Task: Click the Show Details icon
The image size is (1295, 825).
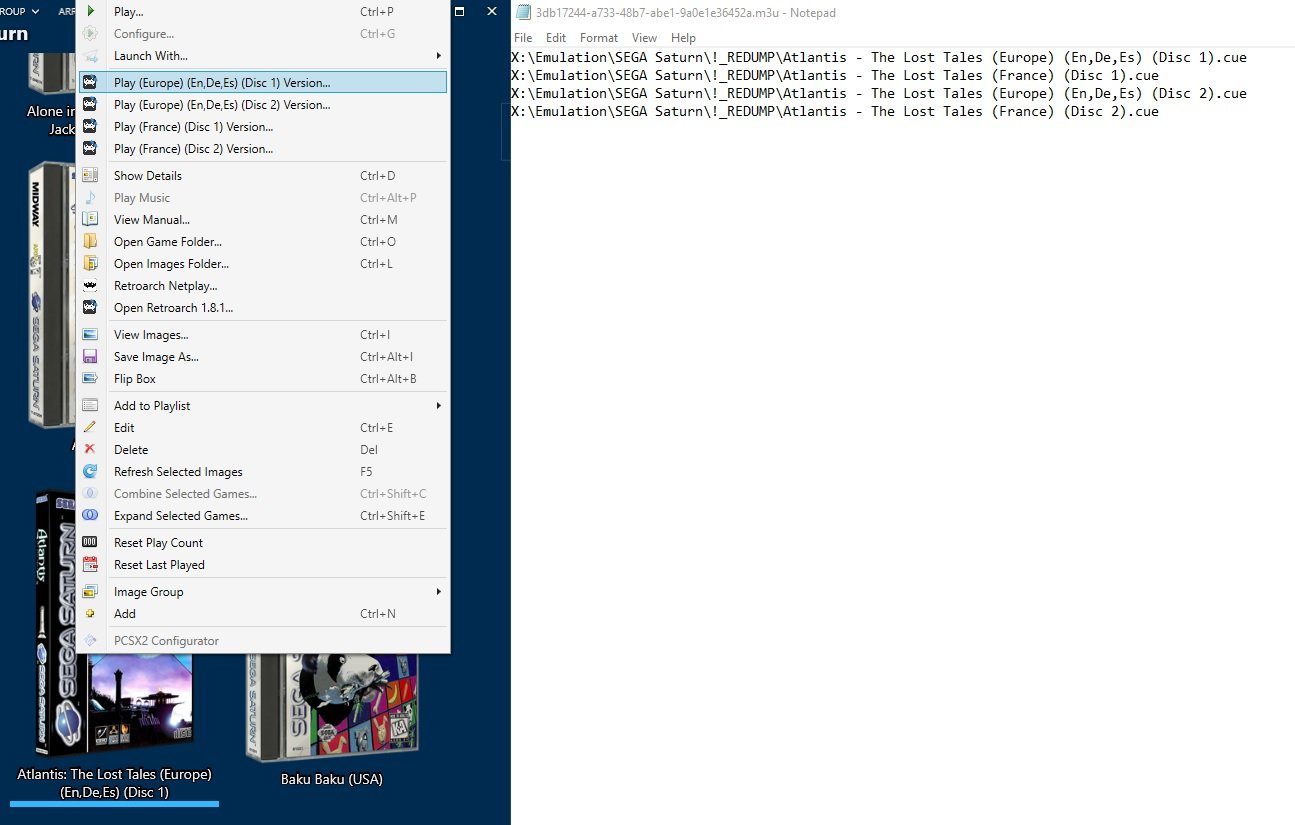Action: [x=90, y=176]
